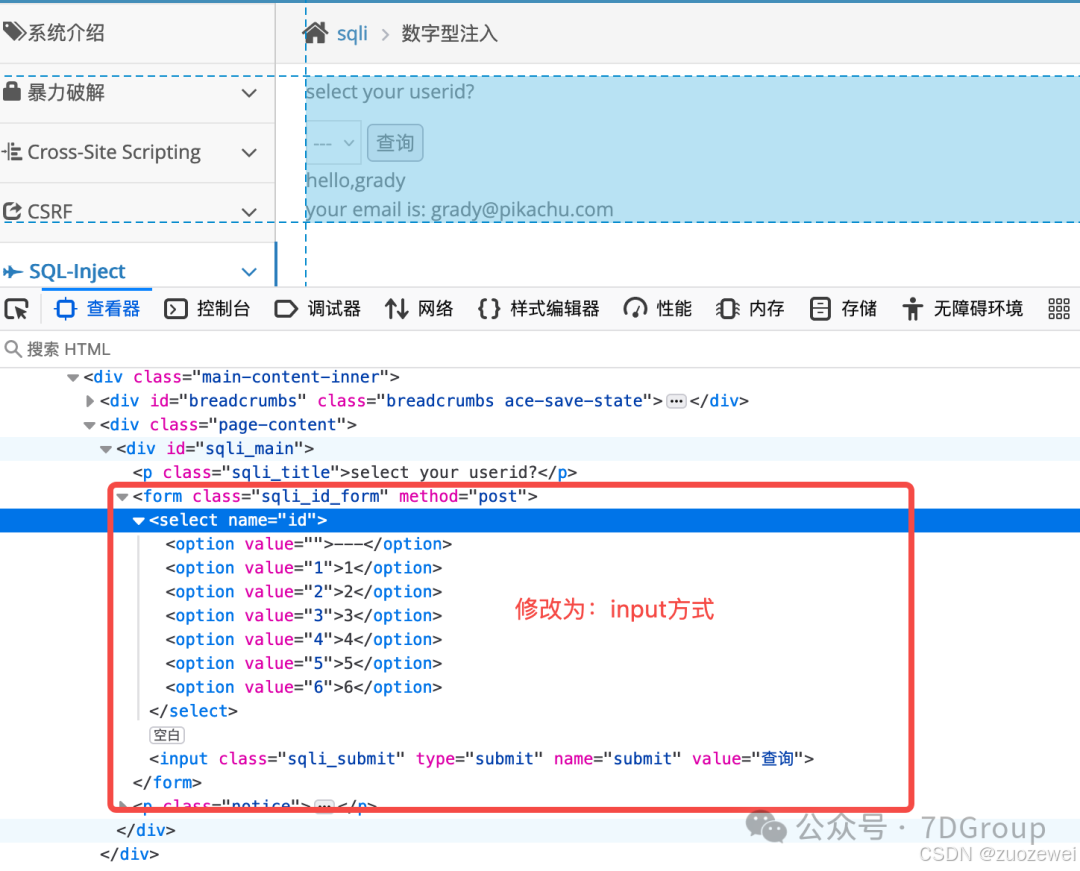Select the option value="3" node
The width and height of the screenshot is (1080, 871).
[x=304, y=616]
